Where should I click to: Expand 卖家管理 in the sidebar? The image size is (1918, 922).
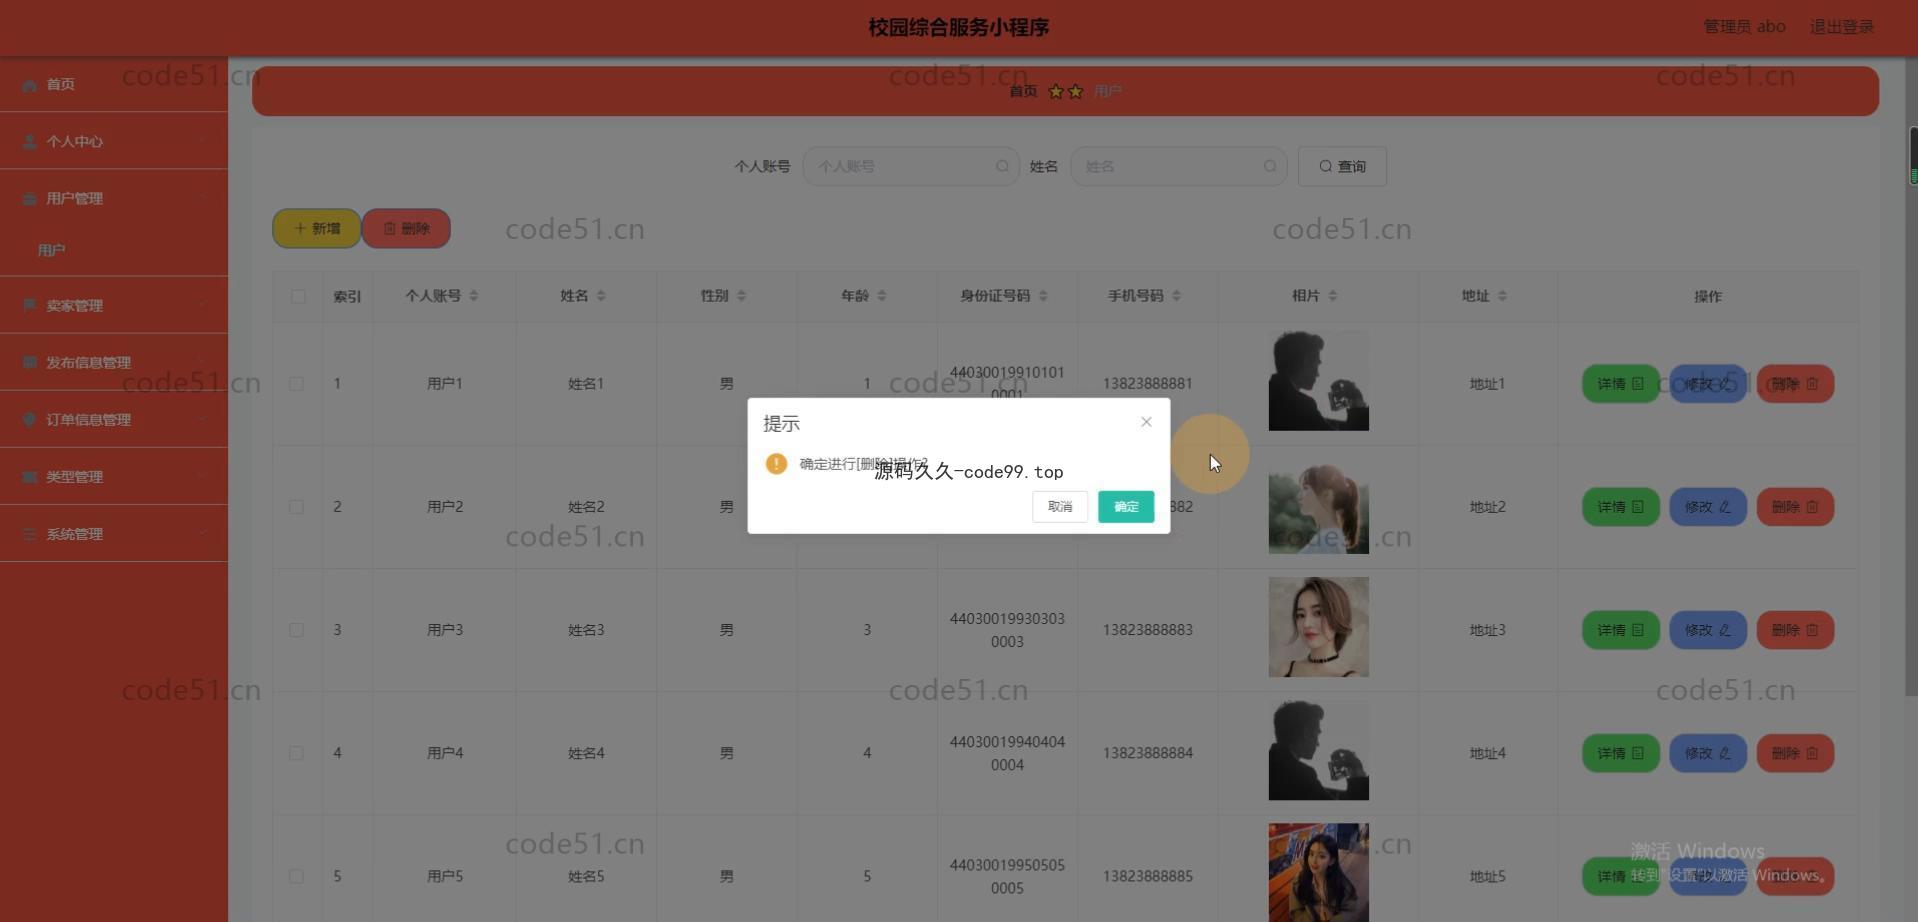(x=114, y=305)
